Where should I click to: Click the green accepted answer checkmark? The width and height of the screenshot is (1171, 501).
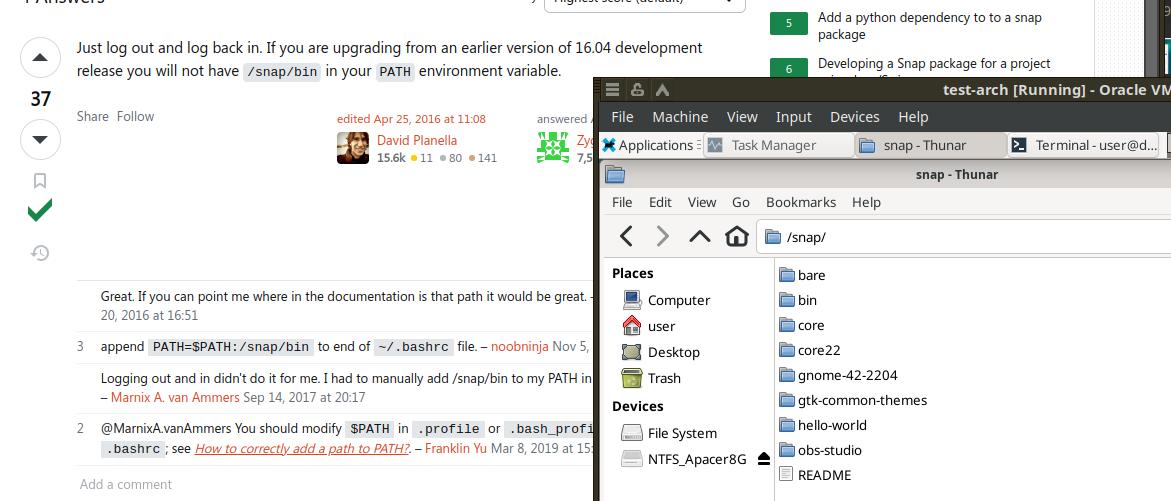click(40, 211)
